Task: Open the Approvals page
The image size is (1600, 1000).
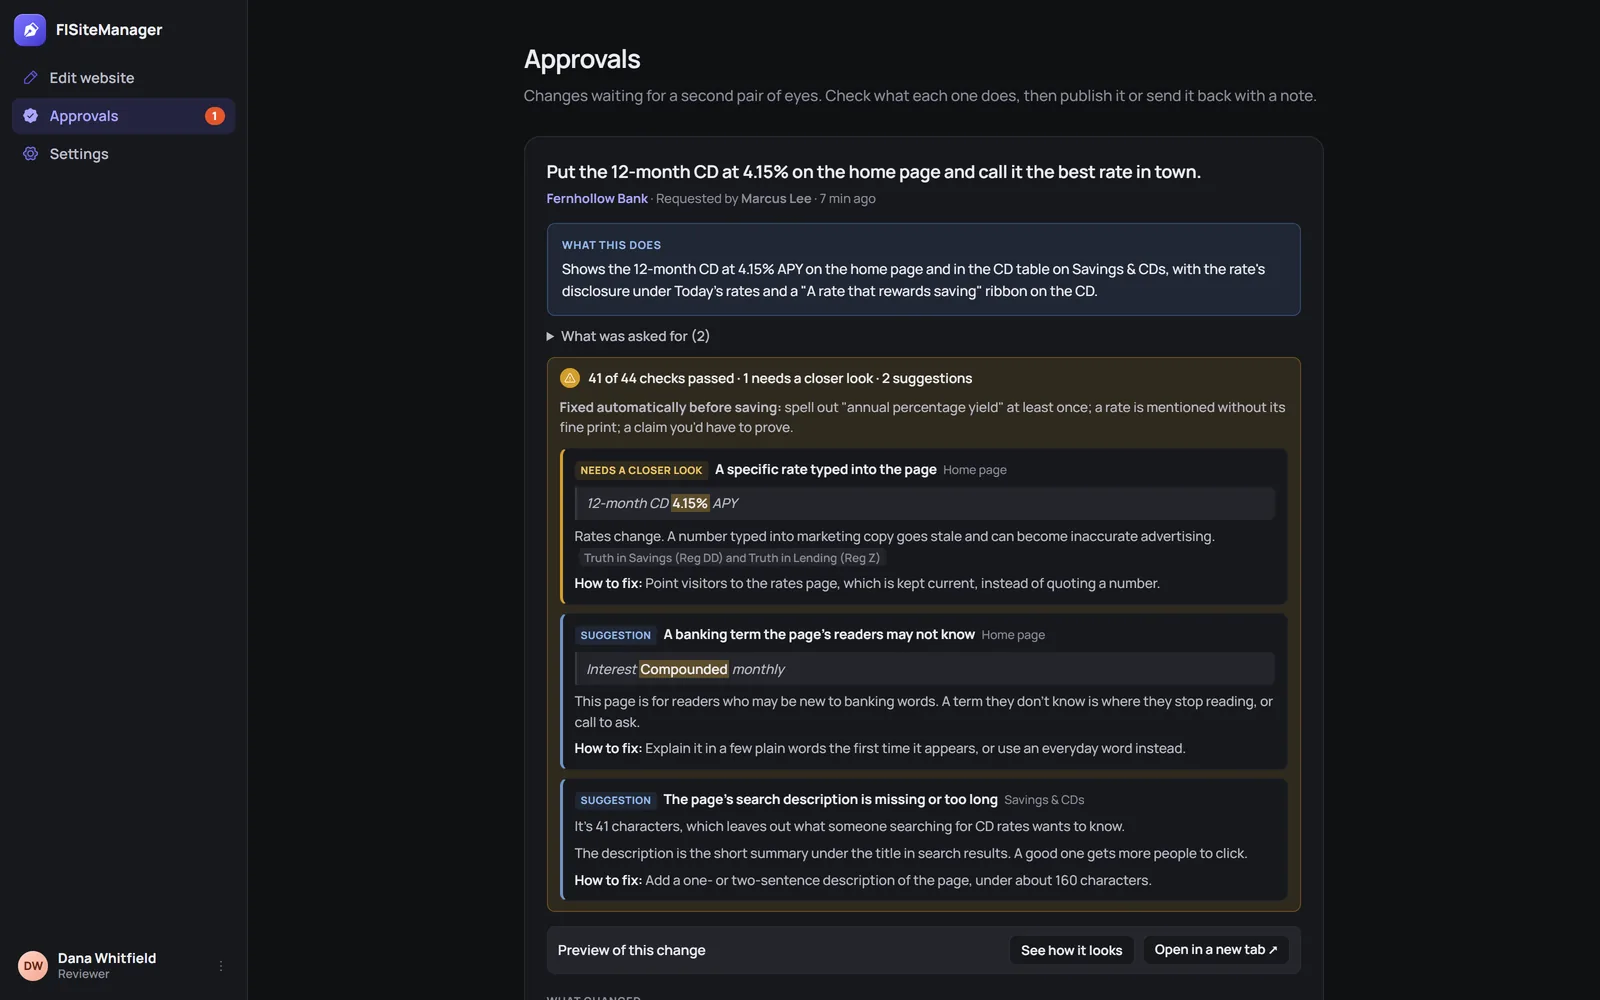Action: pyautogui.click(x=124, y=116)
